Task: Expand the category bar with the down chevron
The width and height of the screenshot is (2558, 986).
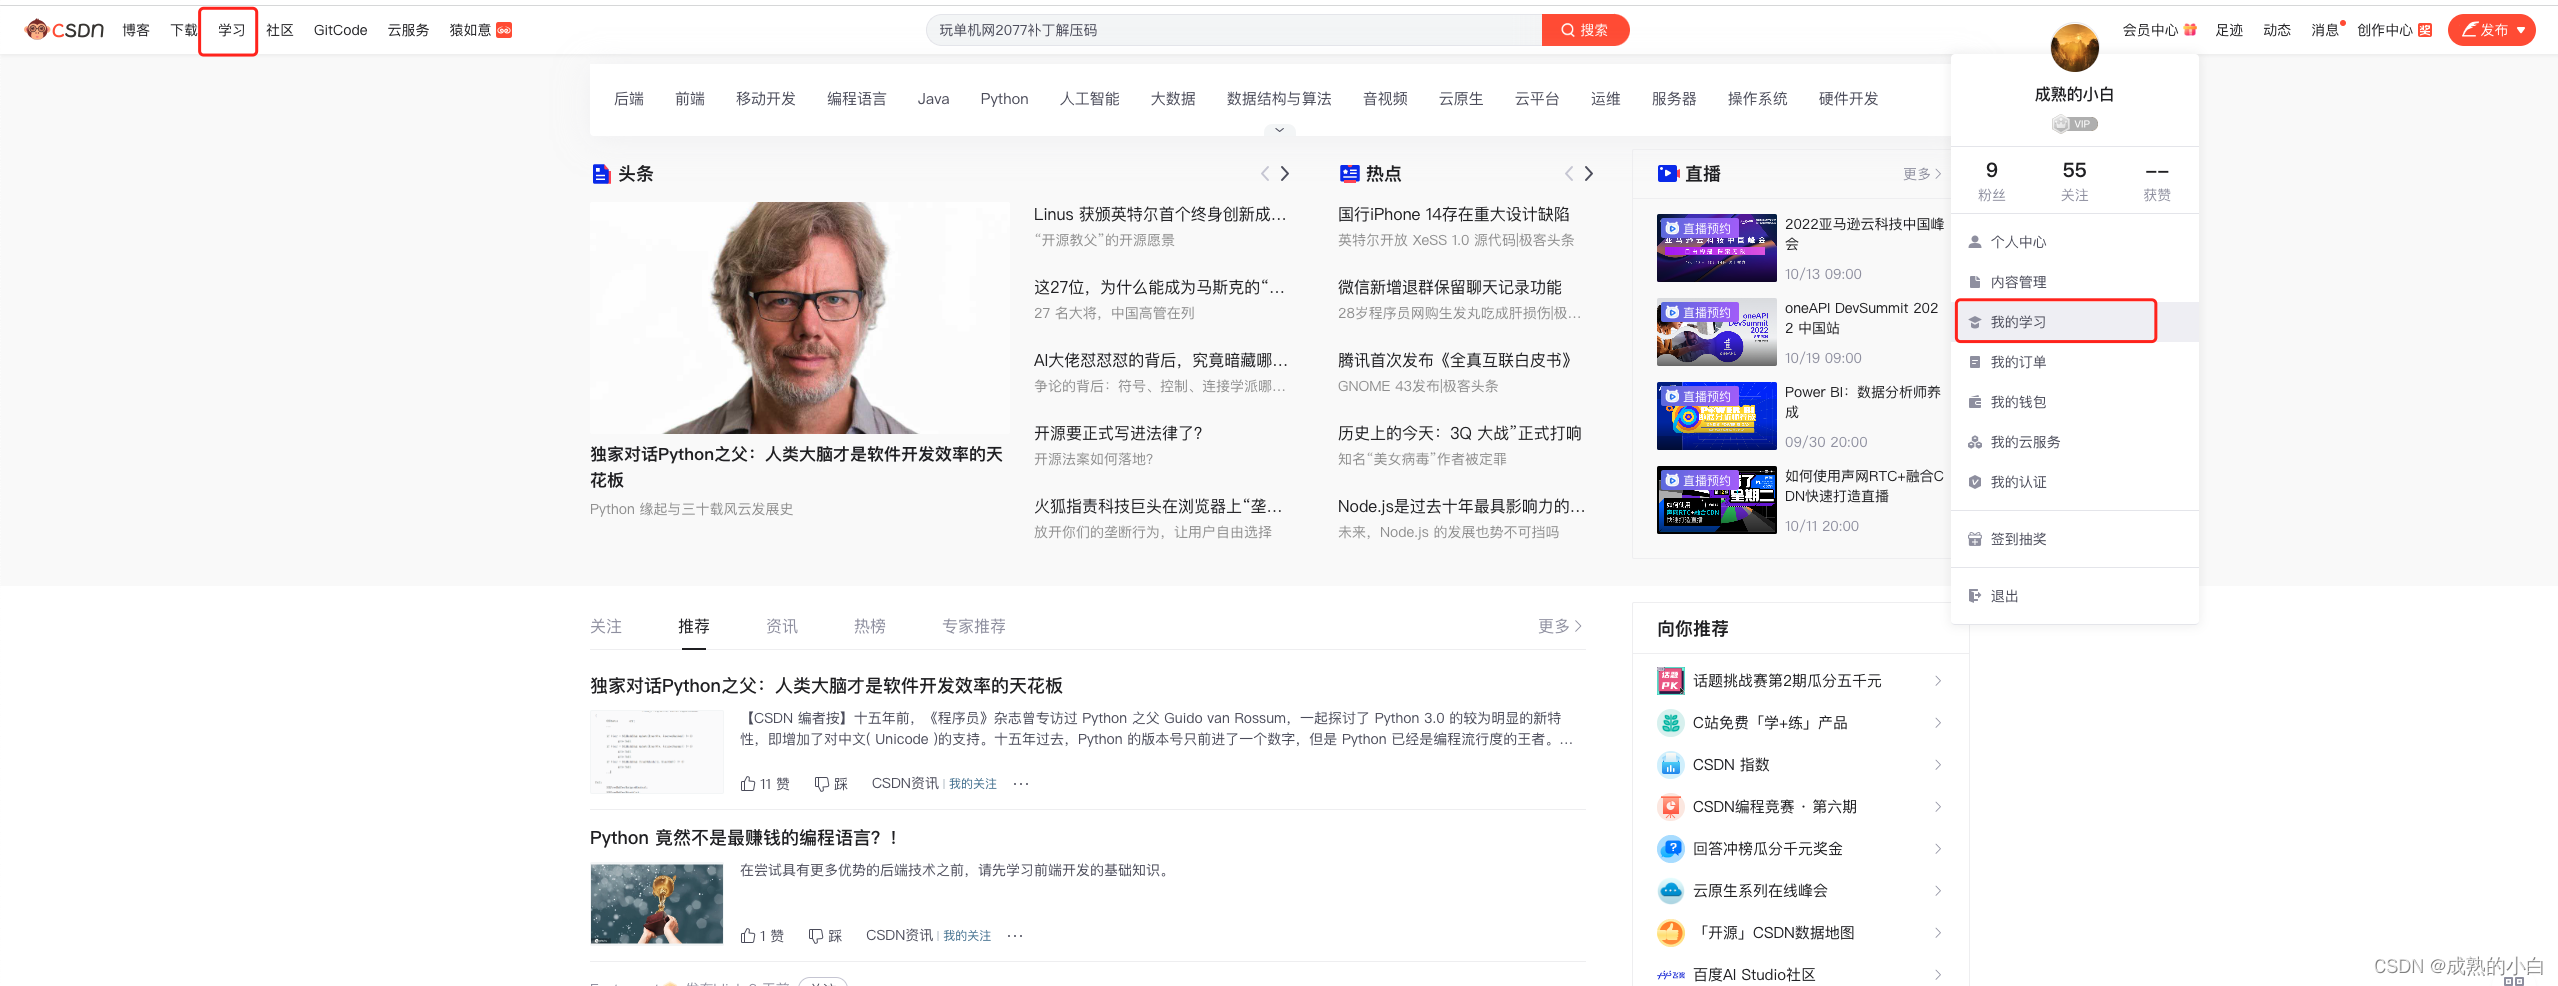Action: 1279,130
